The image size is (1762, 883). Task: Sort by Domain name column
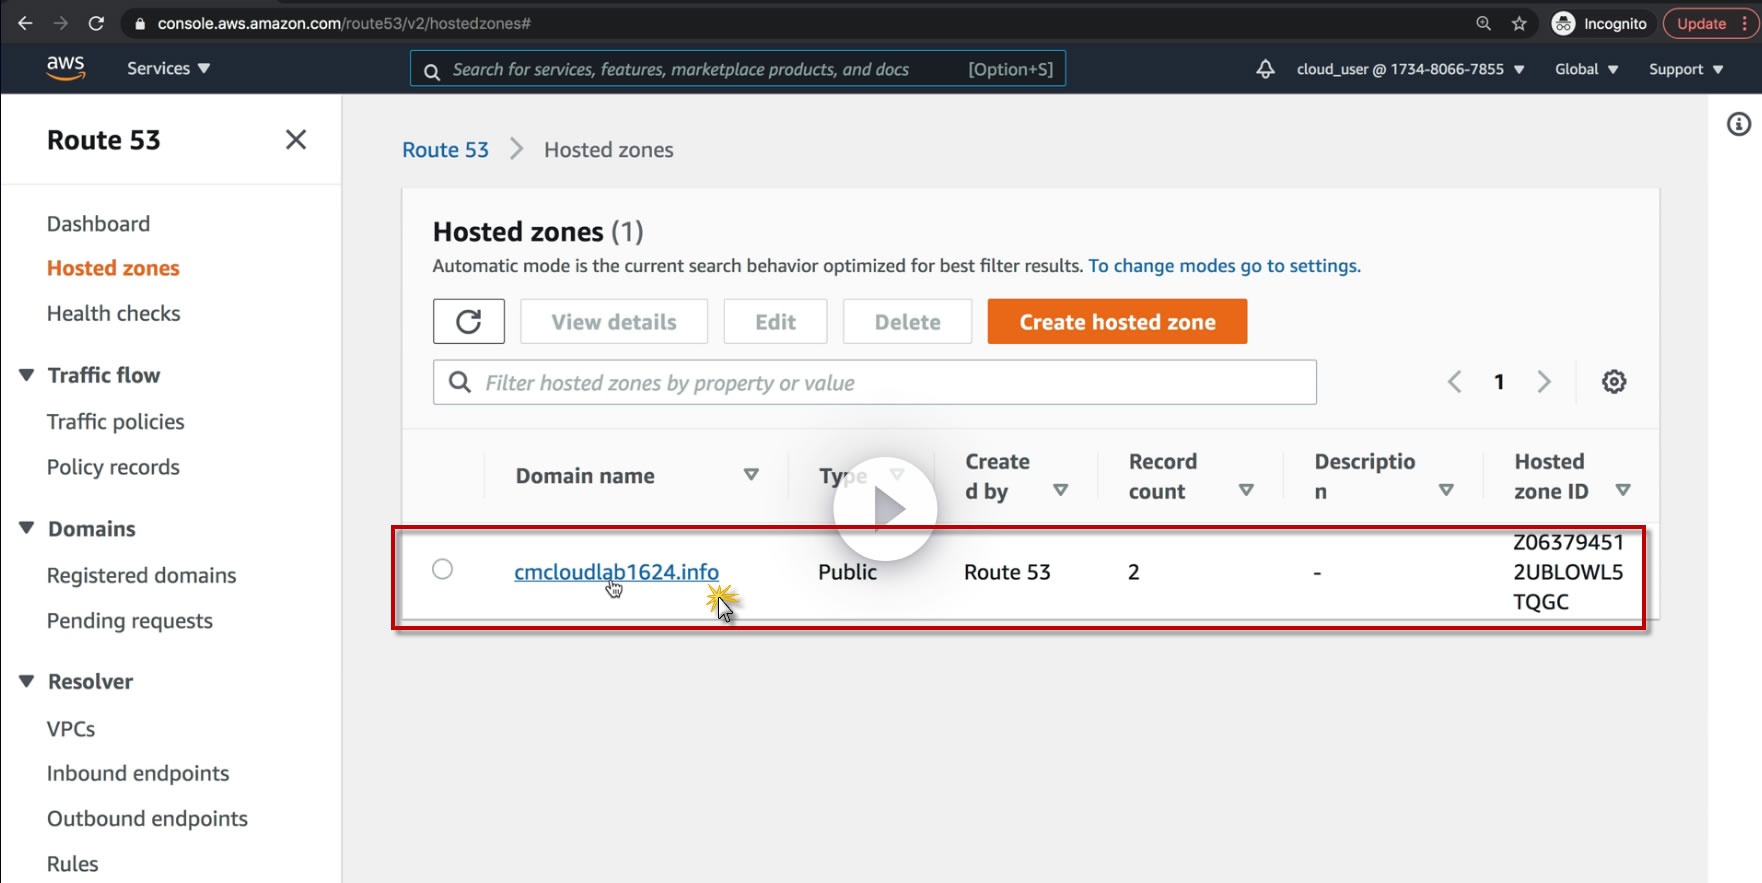pyautogui.click(x=751, y=475)
